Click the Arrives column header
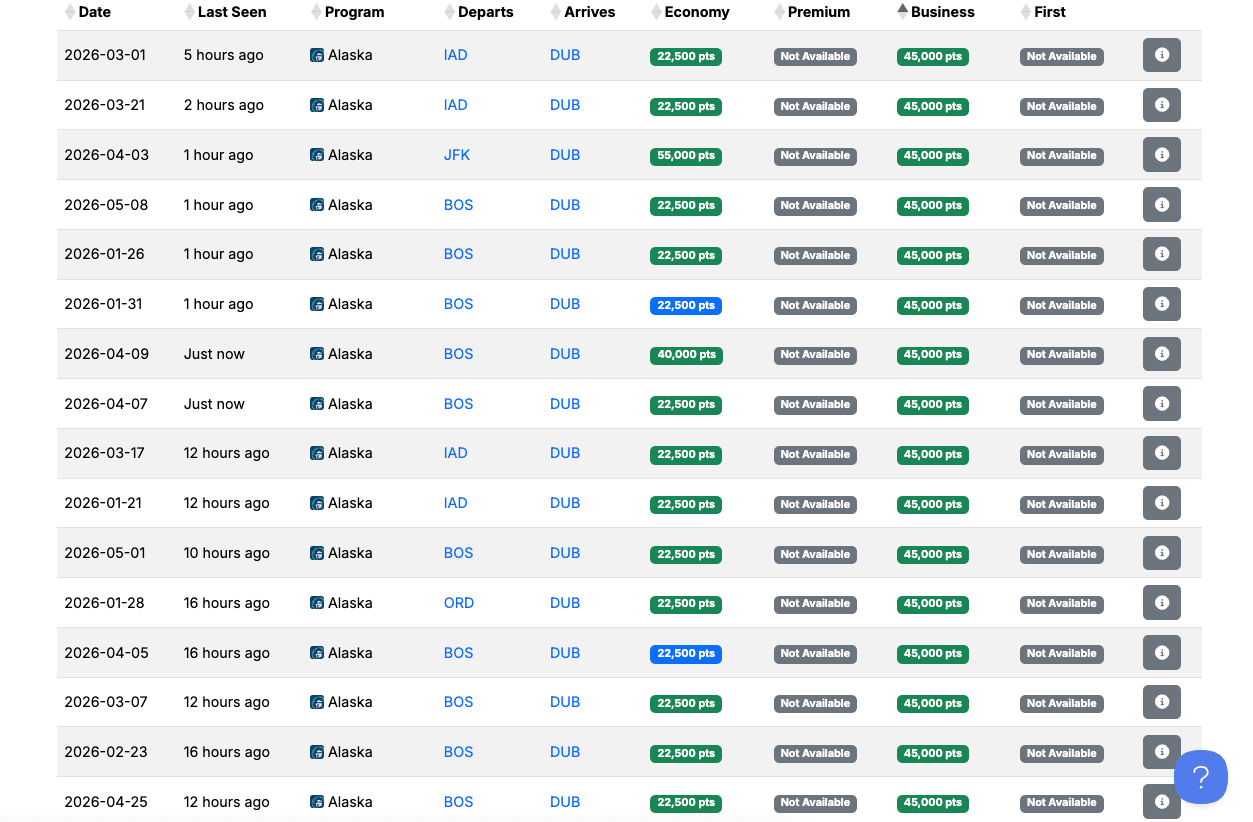The width and height of the screenshot is (1253, 822). pyautogui.click(x=591, y=12)
